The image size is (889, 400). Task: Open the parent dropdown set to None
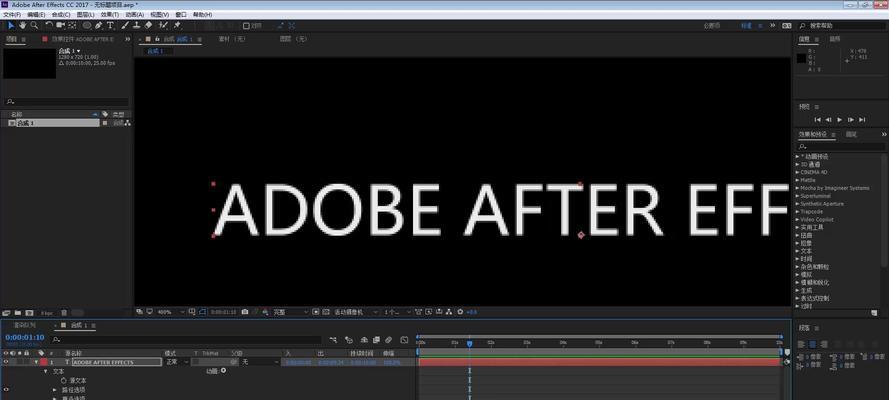[260, 361]
